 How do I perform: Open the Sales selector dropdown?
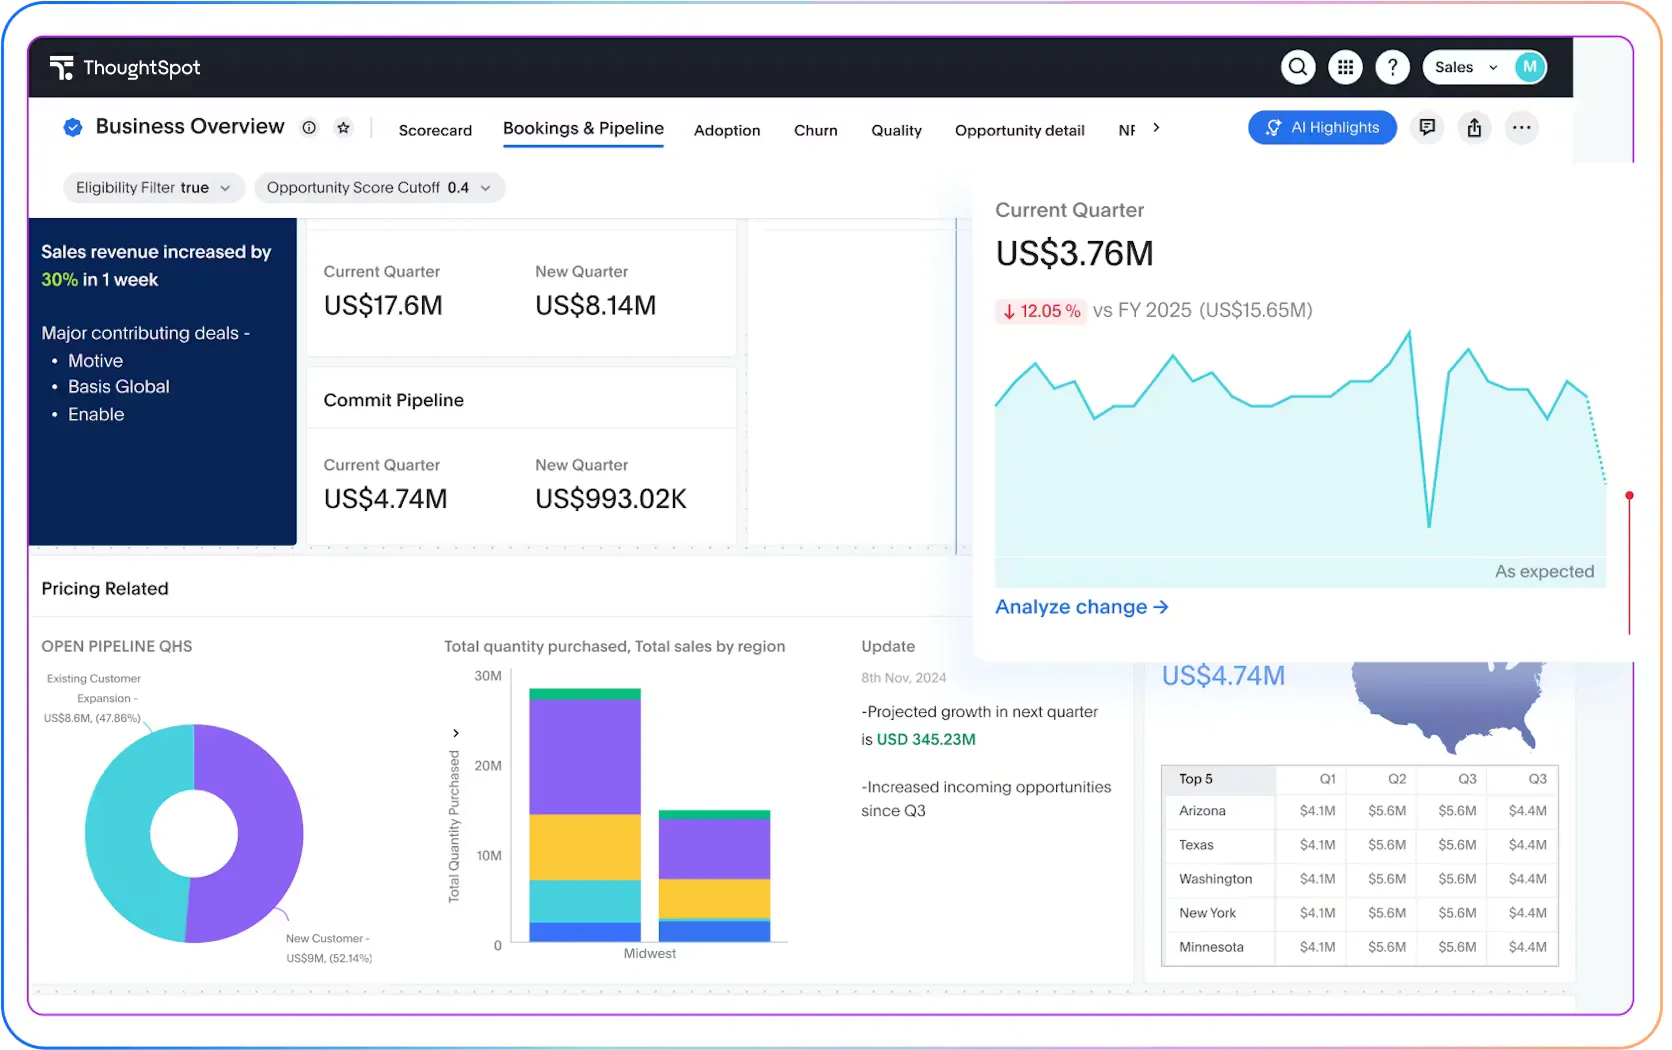[1466, 67]
